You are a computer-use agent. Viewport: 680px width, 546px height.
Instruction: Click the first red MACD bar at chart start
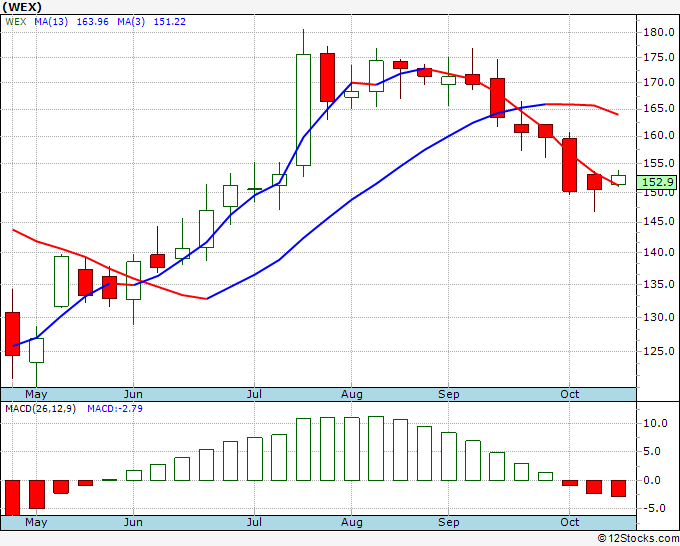pos(13,497)
